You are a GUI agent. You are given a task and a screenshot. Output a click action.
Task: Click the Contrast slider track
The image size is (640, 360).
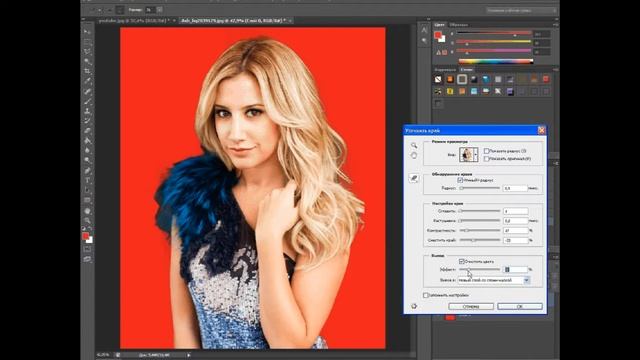(x=480, y=231)
